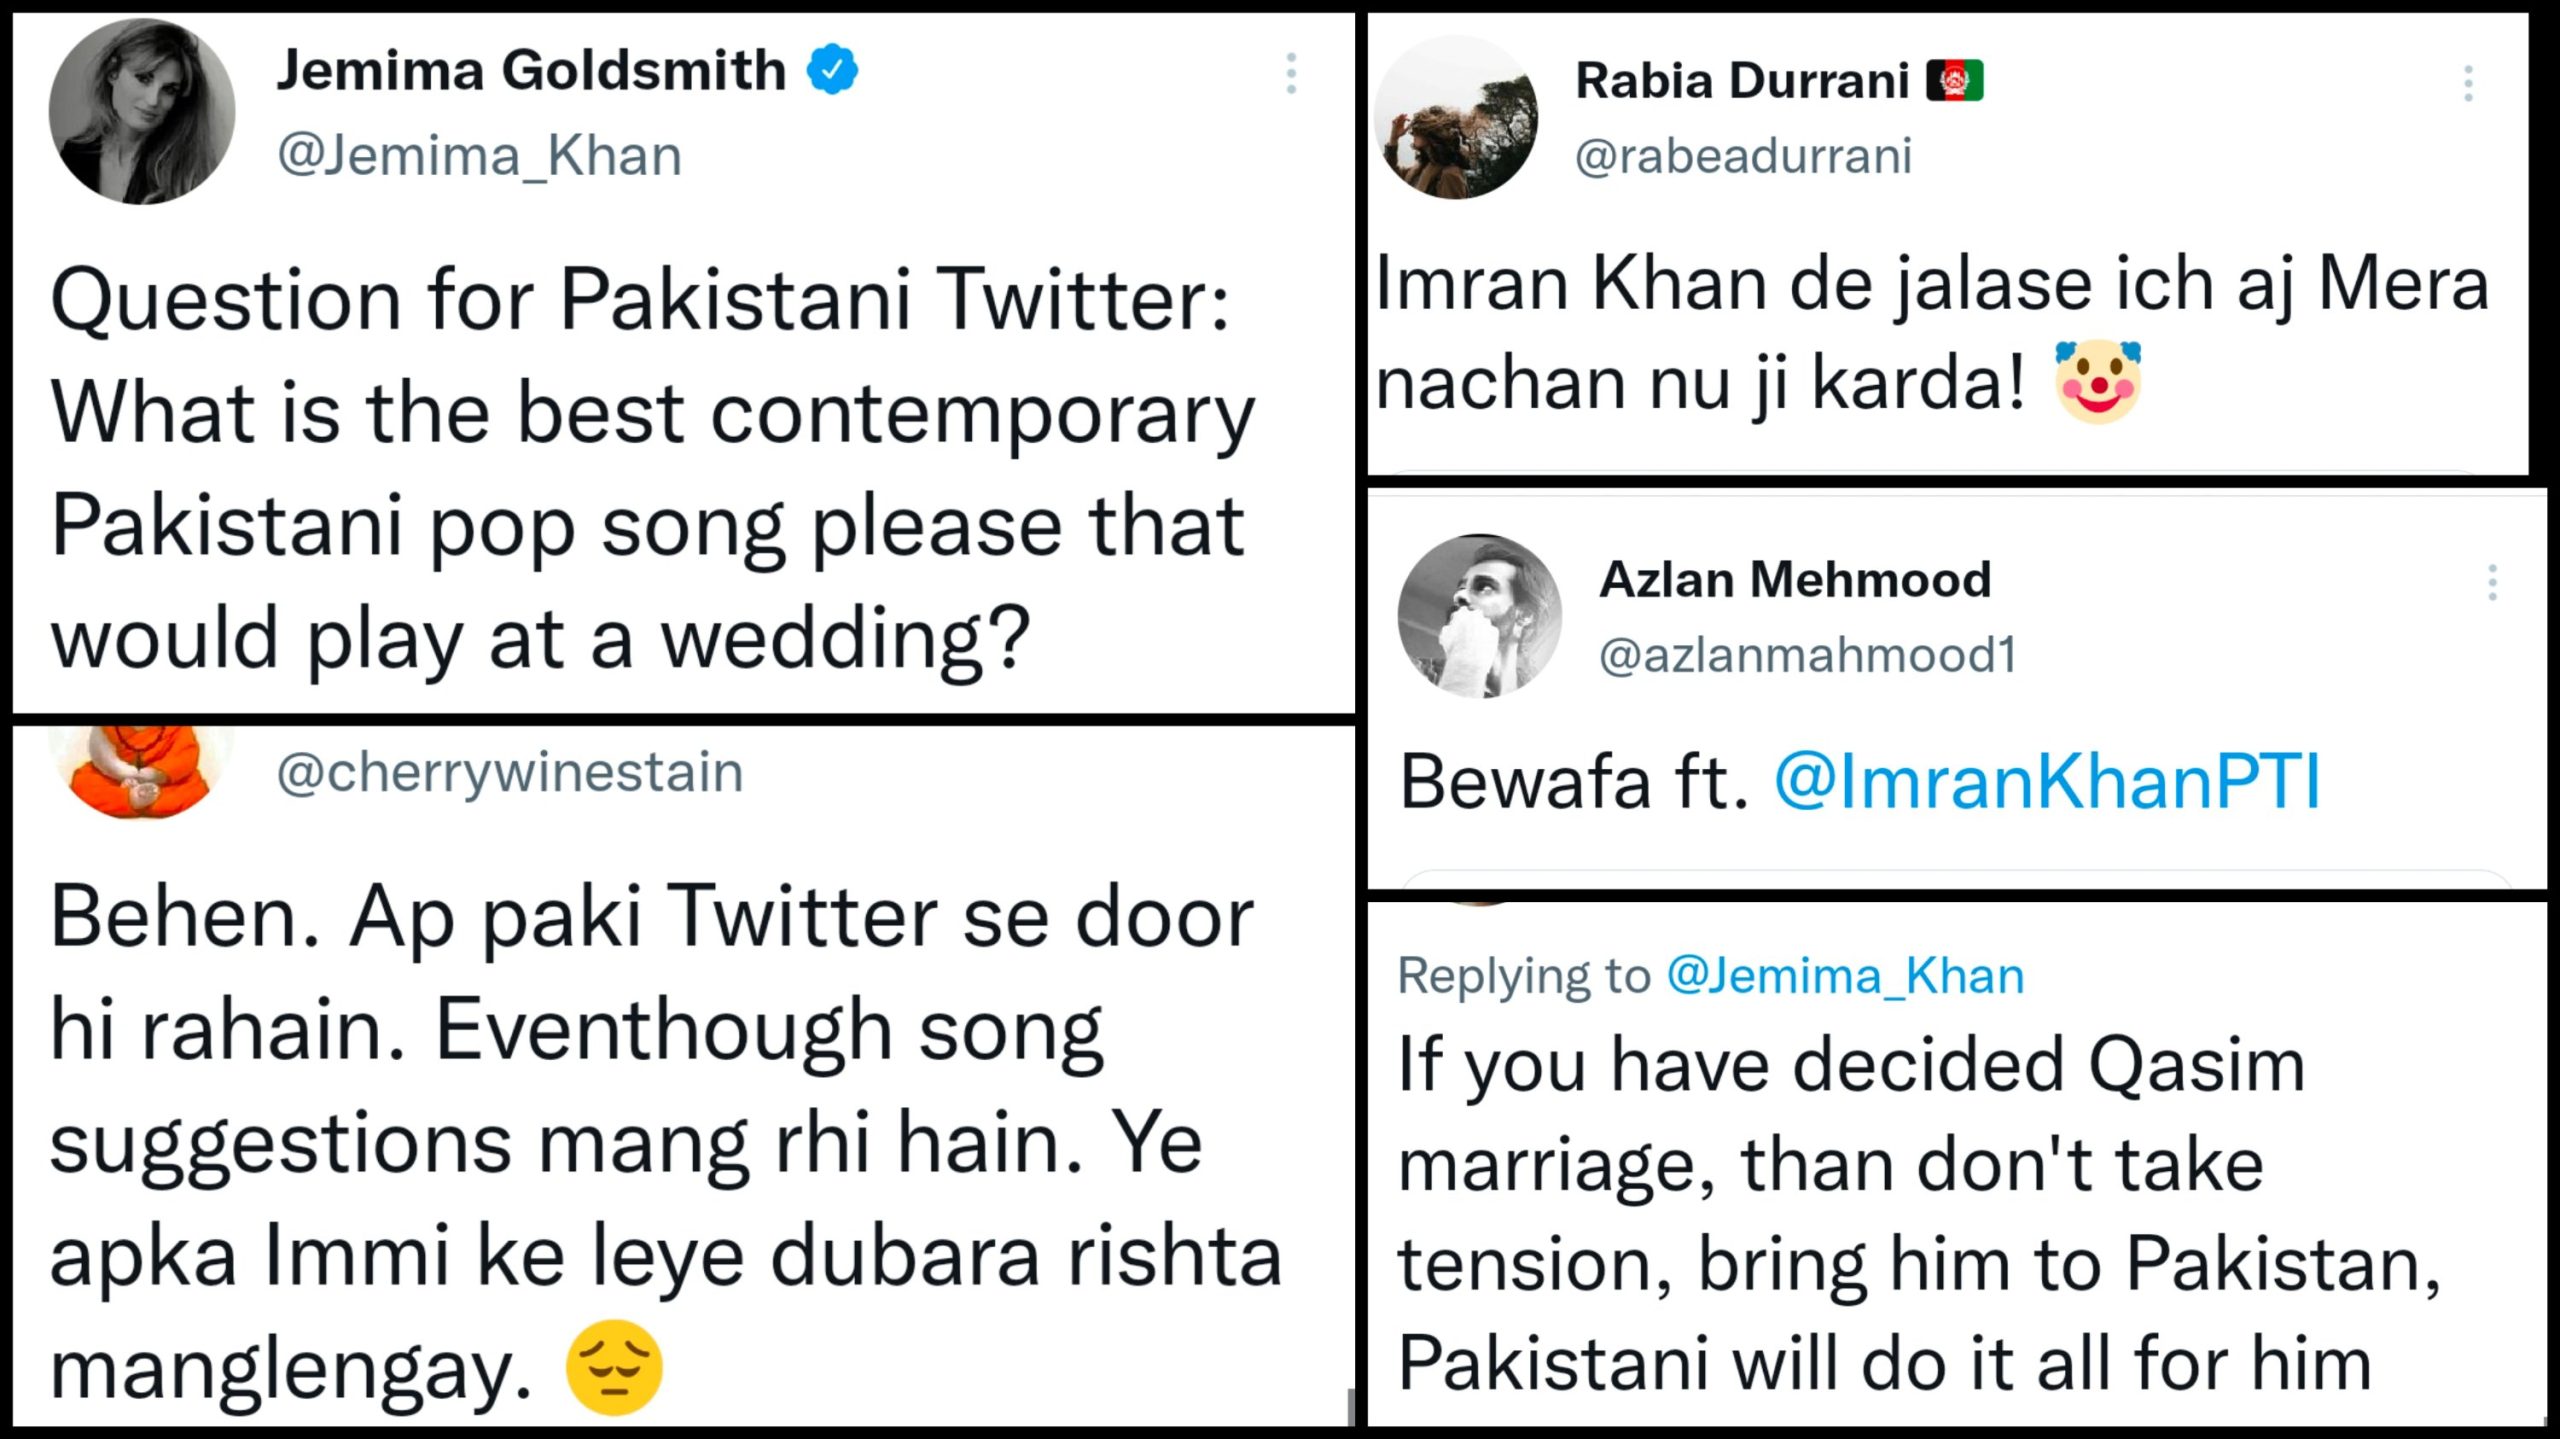Click the @rabeadurrani handle
This screenshot has height=1439, width=2560.
coord(1743,156)
